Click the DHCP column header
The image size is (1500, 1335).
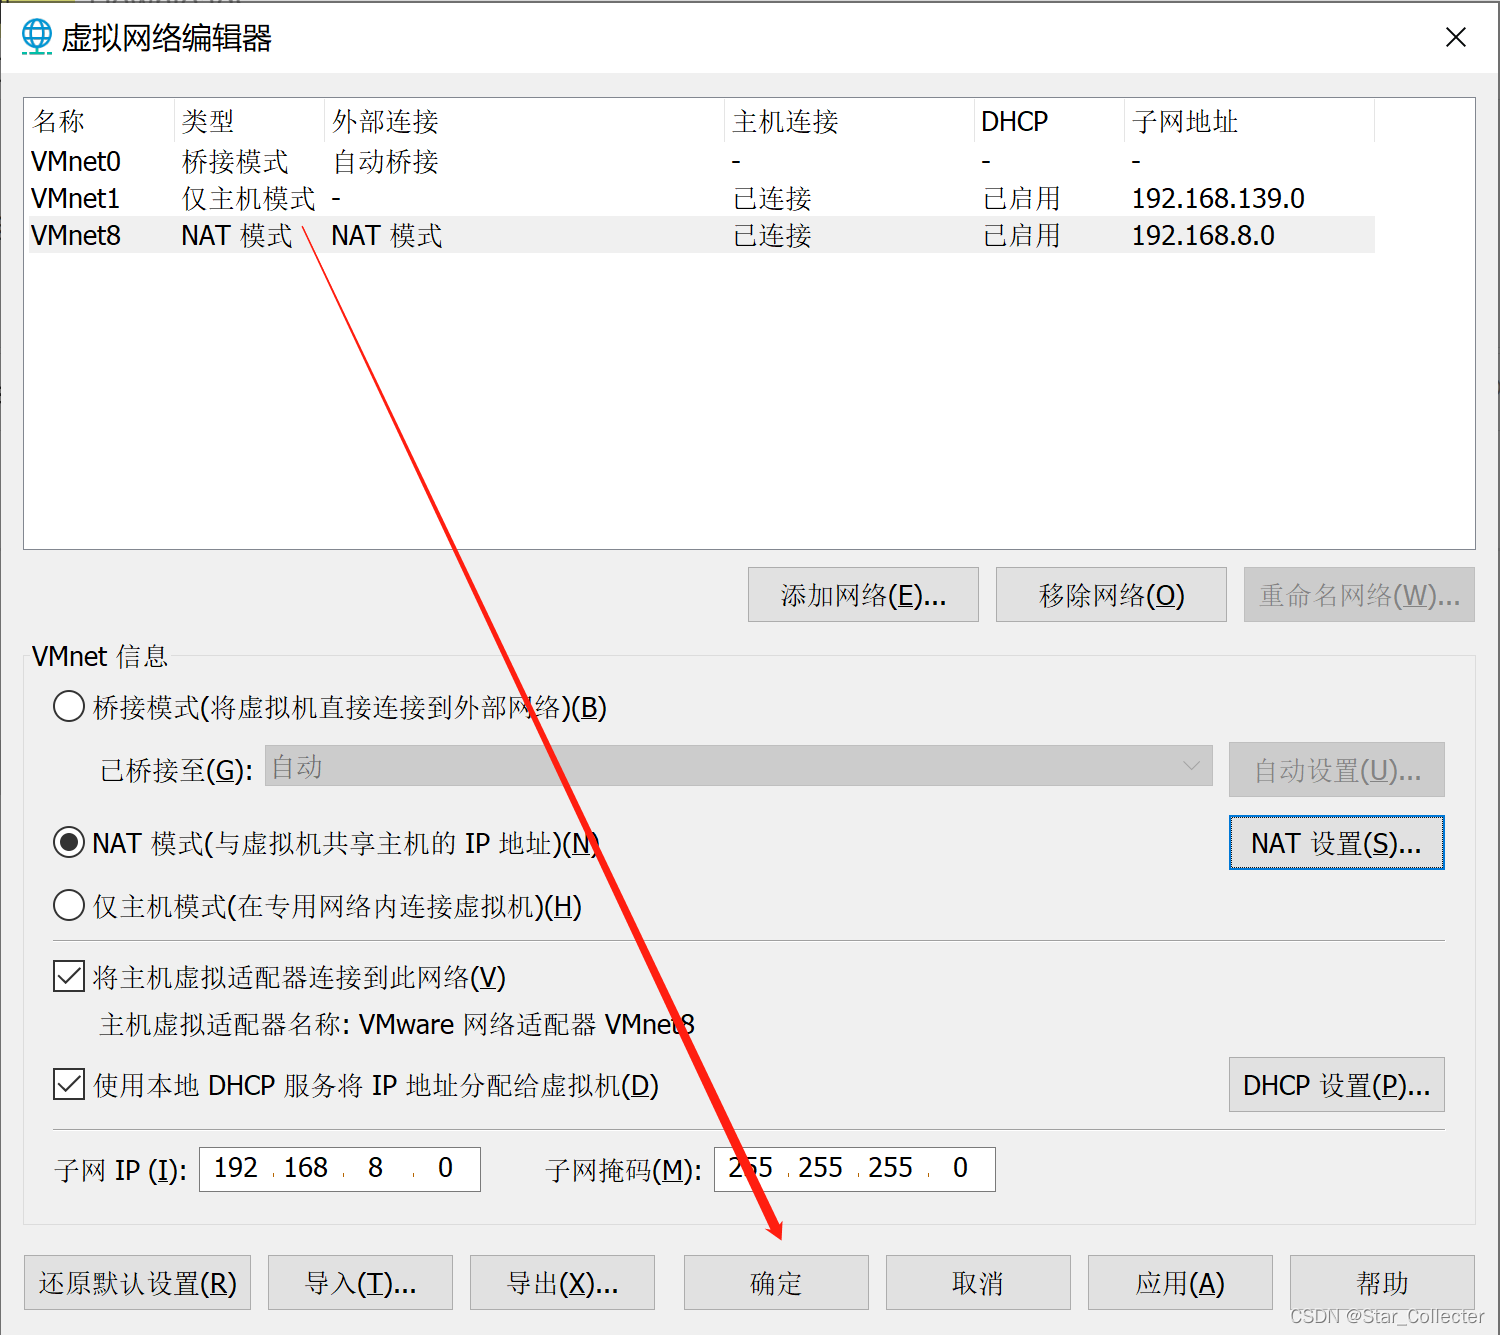(1050, 121)
